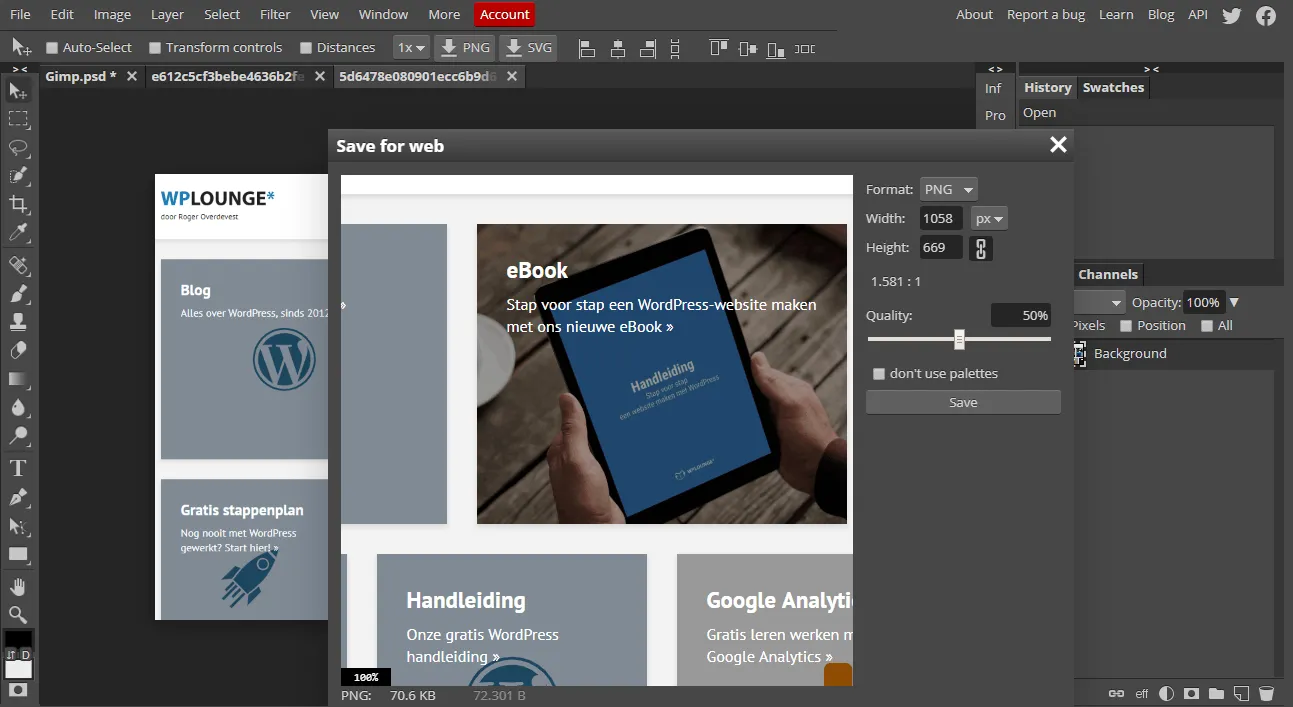
Task: Open the 1x scale dropdown
Action: 411,47
